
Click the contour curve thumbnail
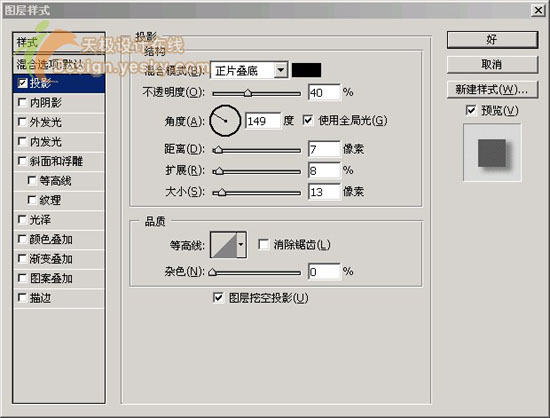pos(224,245)
